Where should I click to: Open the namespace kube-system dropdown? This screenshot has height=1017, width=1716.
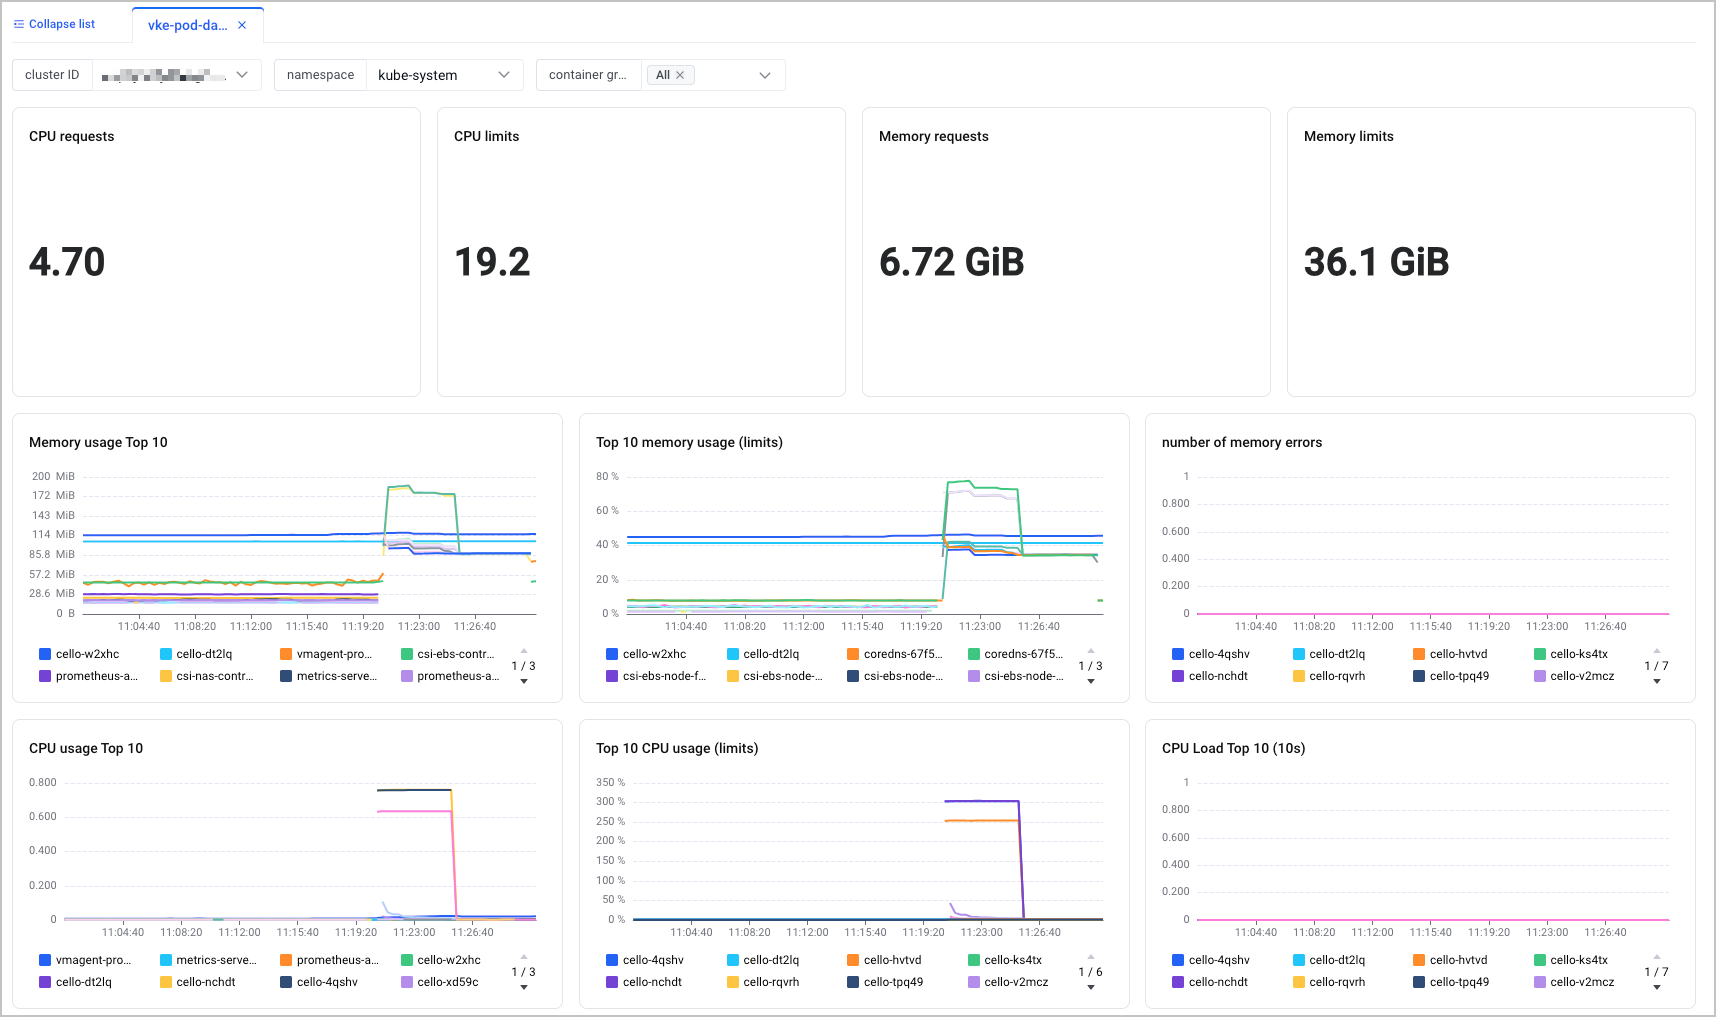pyautogui.click(x=444, y=75)
